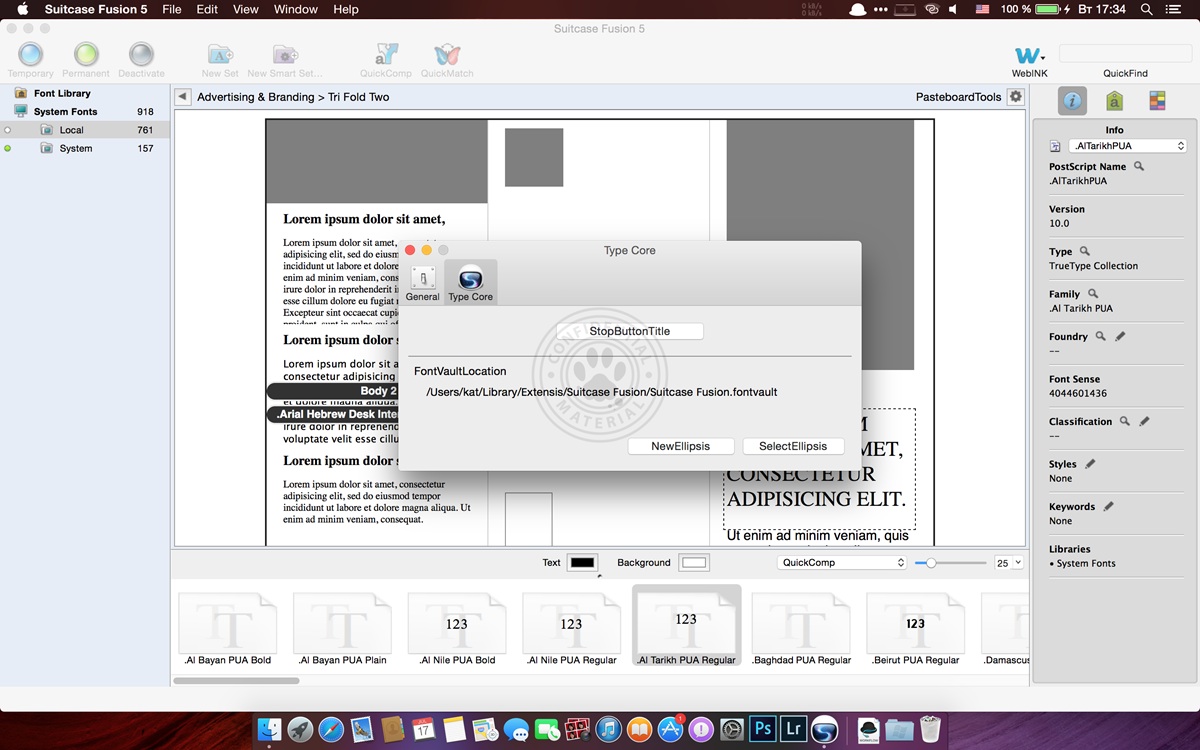
Task: Open the File menu
Action: [x=172, y=9]
